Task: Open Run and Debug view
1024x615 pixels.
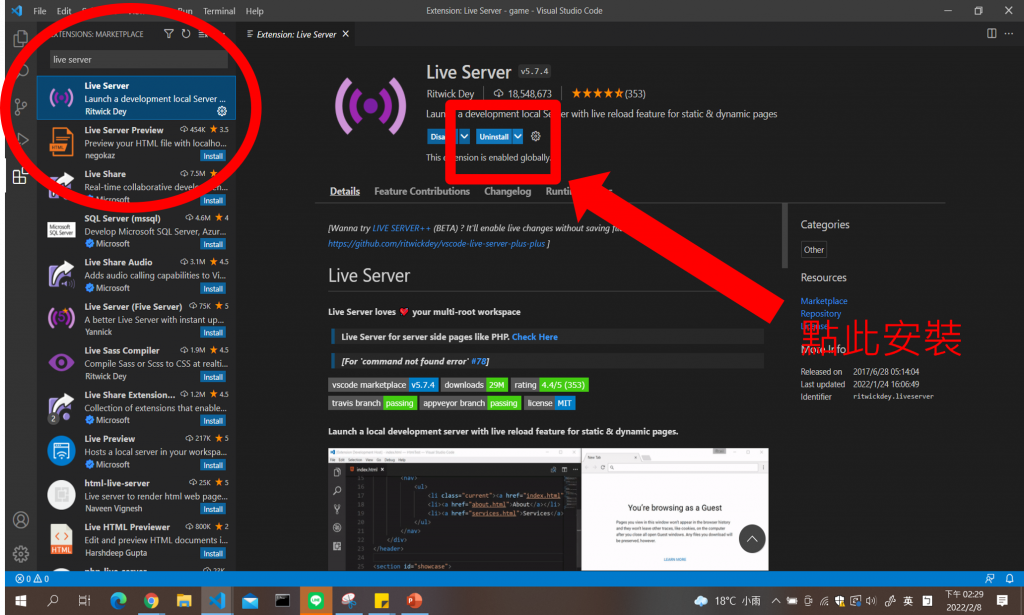Action: (x=21, y=139)
